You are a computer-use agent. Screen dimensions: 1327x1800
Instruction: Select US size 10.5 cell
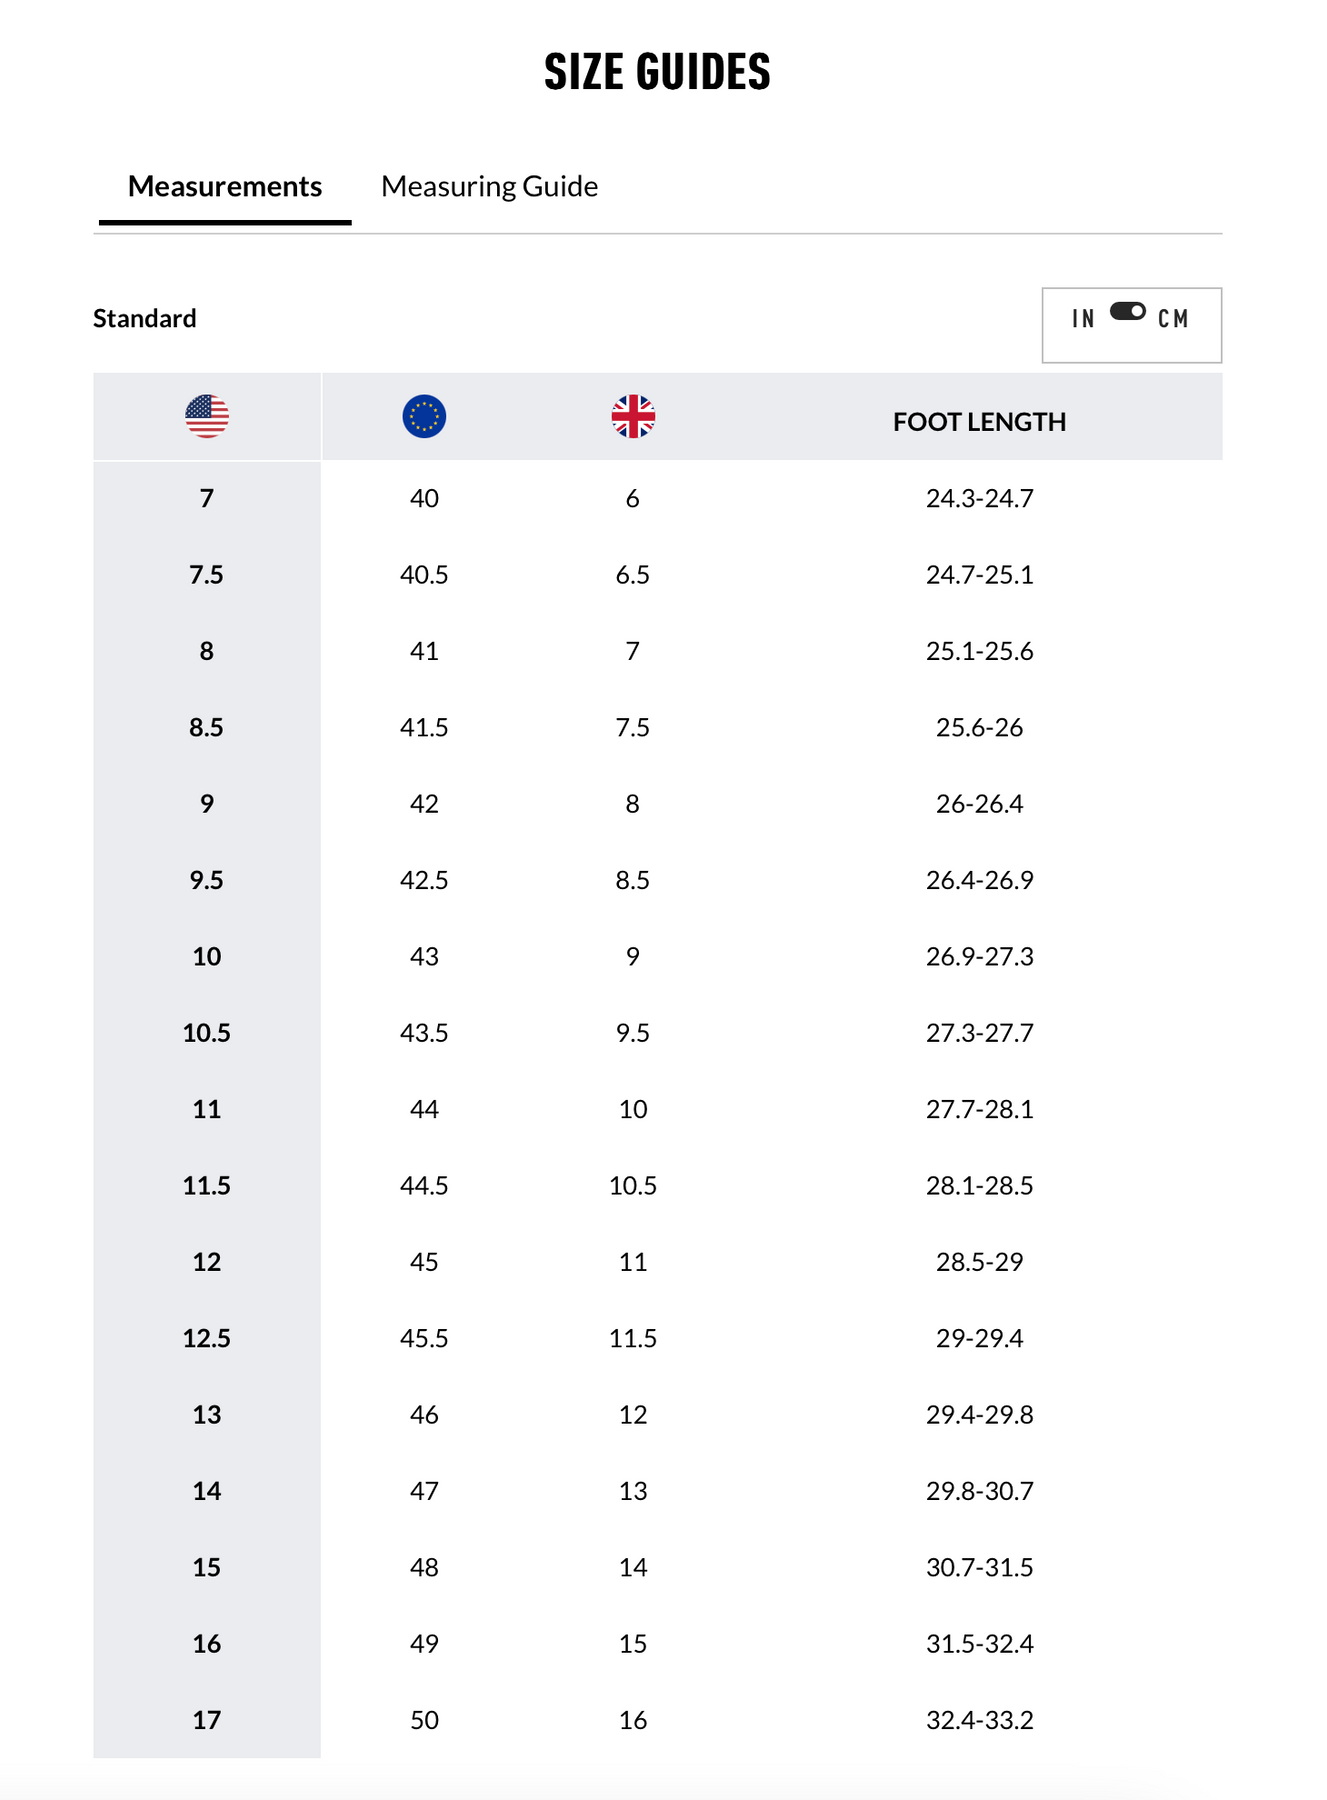[x=207, y=1033]
